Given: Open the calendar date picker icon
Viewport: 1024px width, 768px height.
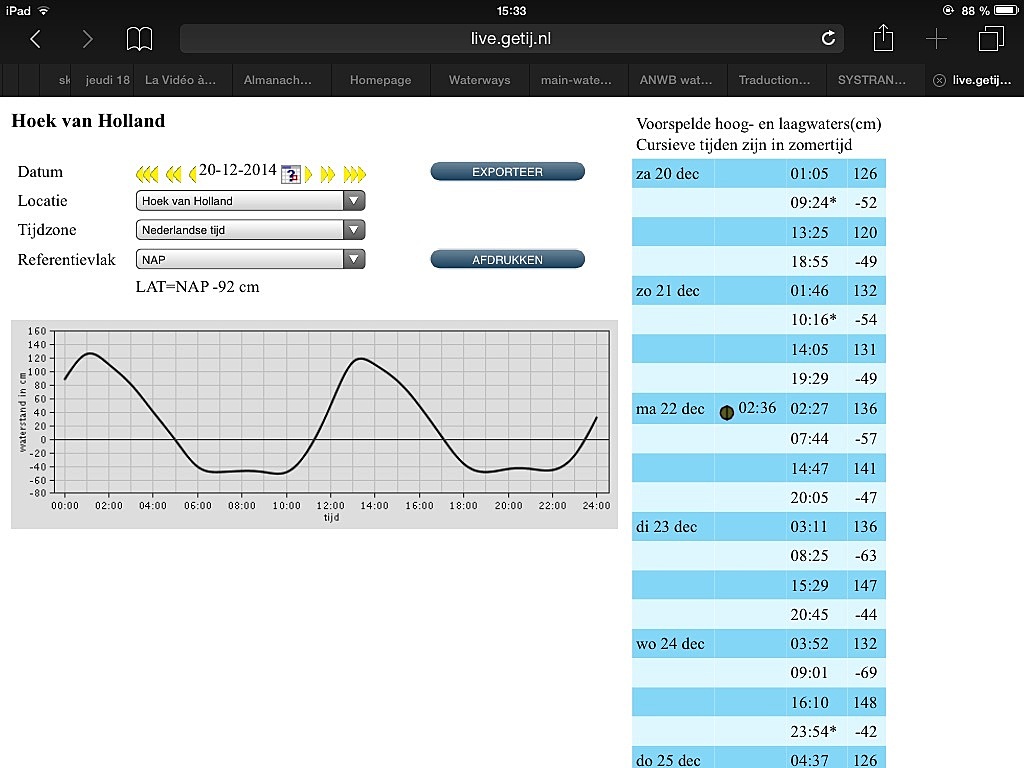Looking at the screenshot, I should click(x=291, y=174).
